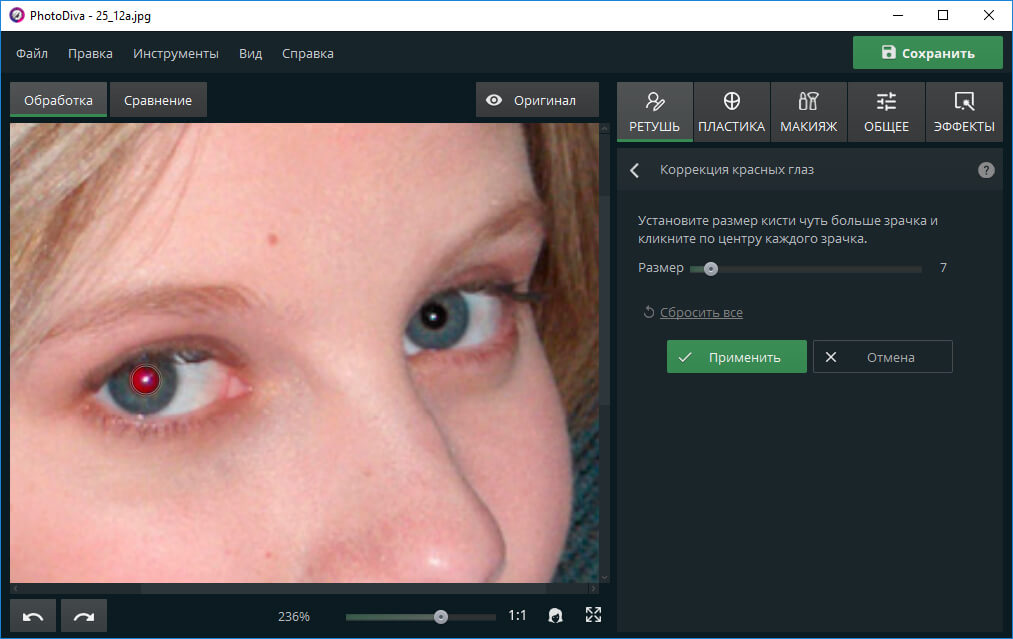Image resolution: width=1013 pixels, height=639 pixels.
Task: Open the help question mark icon
Action: point(986,170)
